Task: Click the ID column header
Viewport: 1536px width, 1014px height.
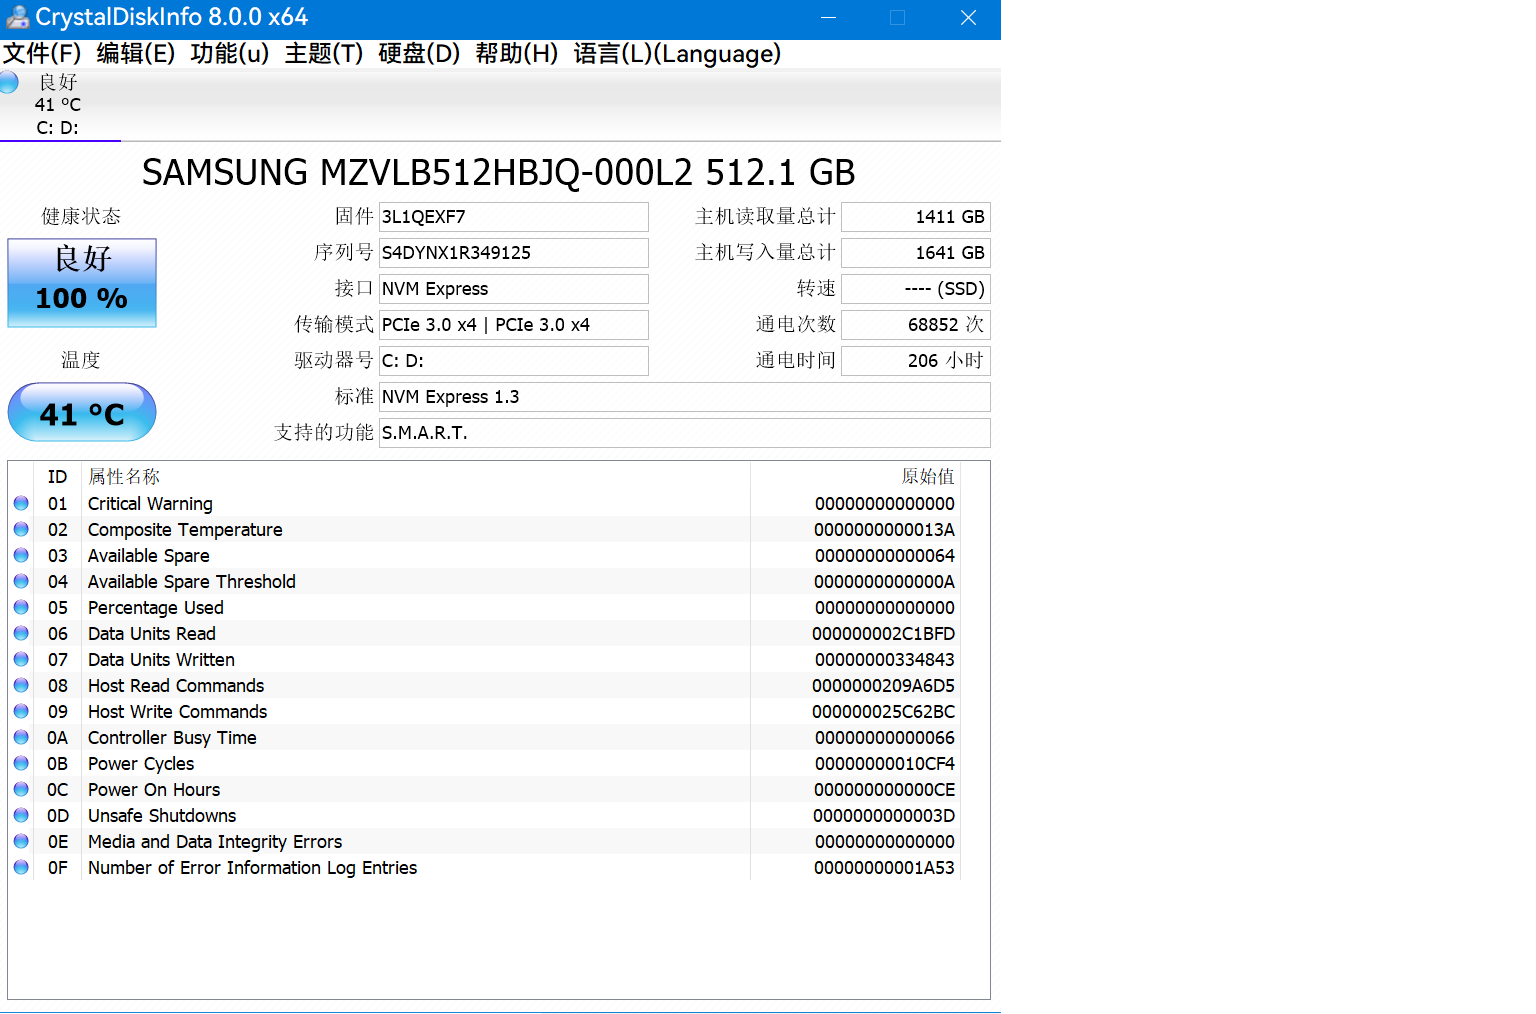Action: click(x=58, y=477)
